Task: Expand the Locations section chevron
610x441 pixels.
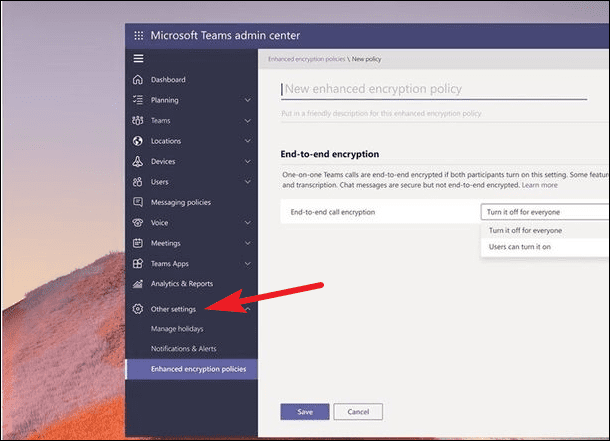Action: [247, 141]
